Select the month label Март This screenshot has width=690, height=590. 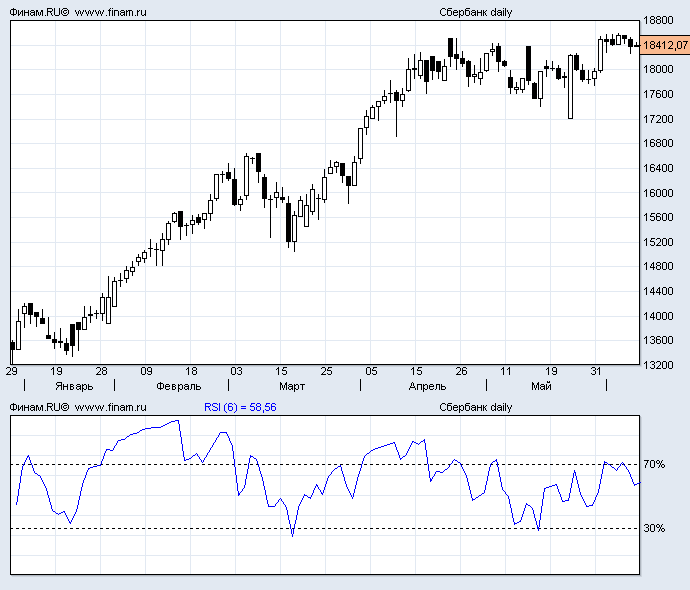pyautogui.click(x=292, y=386)
